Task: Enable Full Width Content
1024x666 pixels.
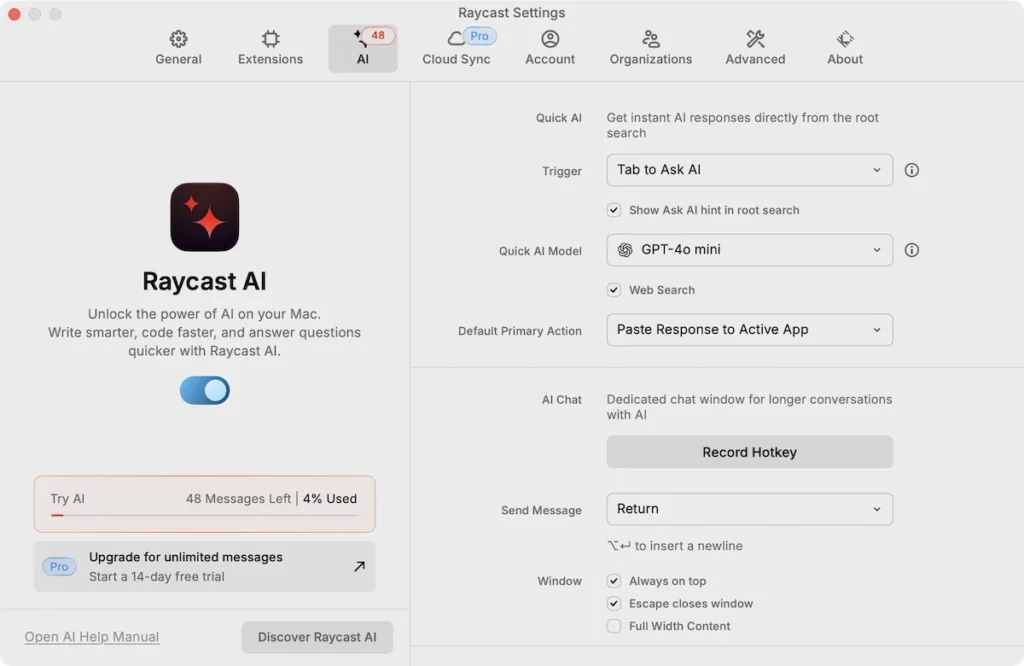Action: tap(614, 626)
